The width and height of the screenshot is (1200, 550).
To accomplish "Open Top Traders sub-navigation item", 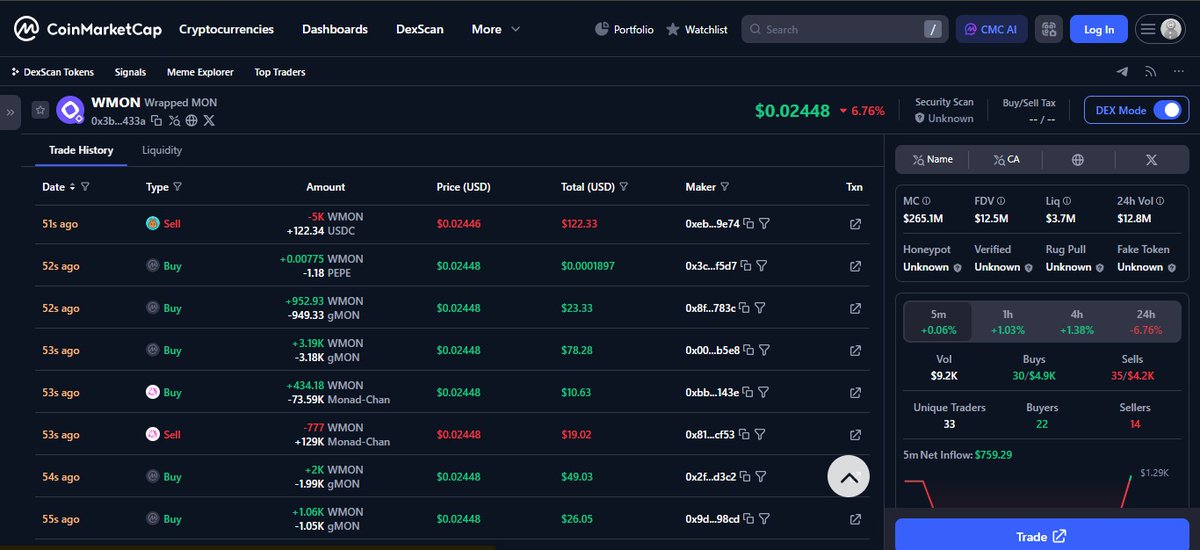I will pyautogui.click(x=280, y=72).
